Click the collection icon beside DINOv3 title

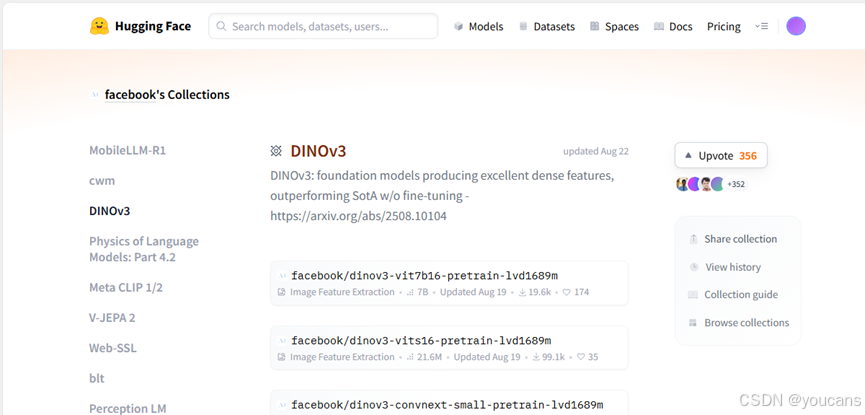276,151
